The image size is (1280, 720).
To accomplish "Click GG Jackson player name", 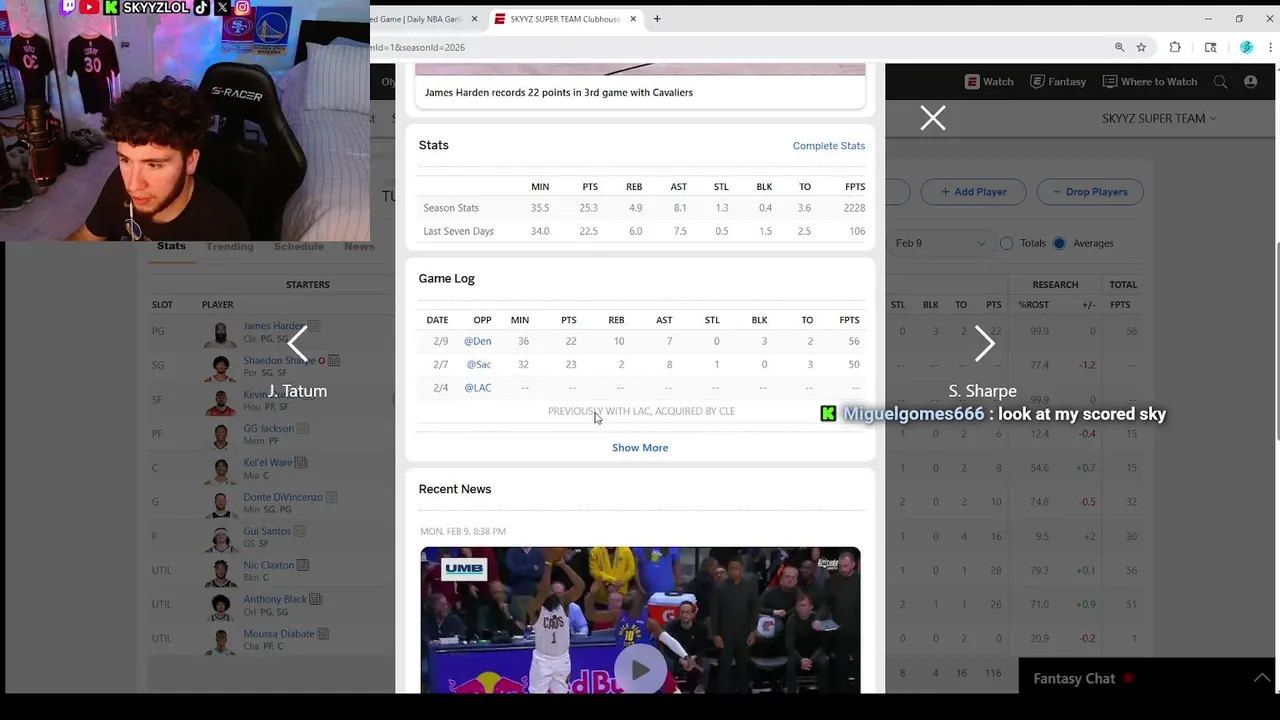I will [x=268, y=428].
